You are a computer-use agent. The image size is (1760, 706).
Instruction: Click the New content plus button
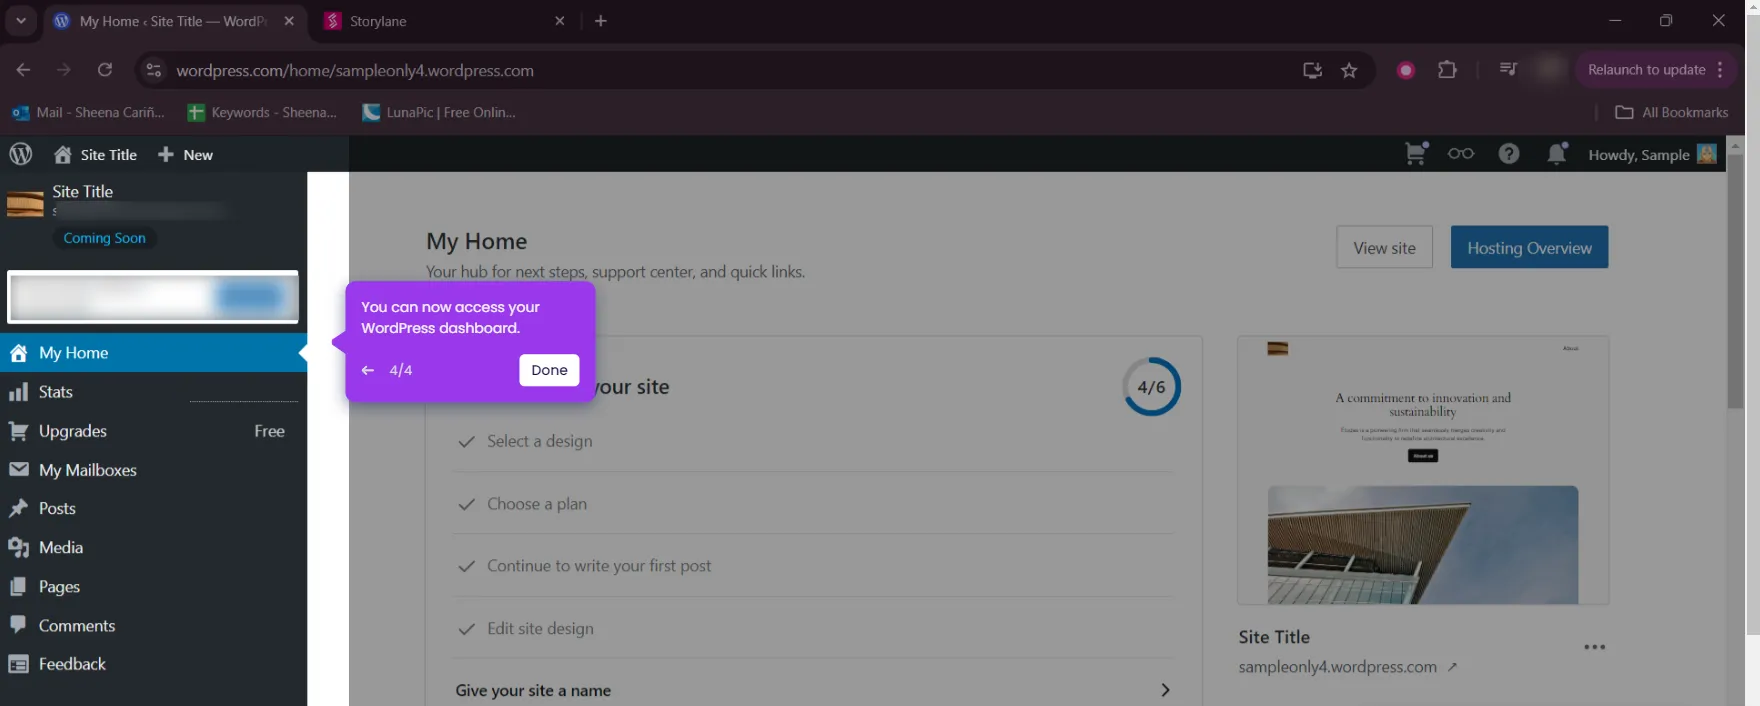pyautogui.click(x=186, y=154)
